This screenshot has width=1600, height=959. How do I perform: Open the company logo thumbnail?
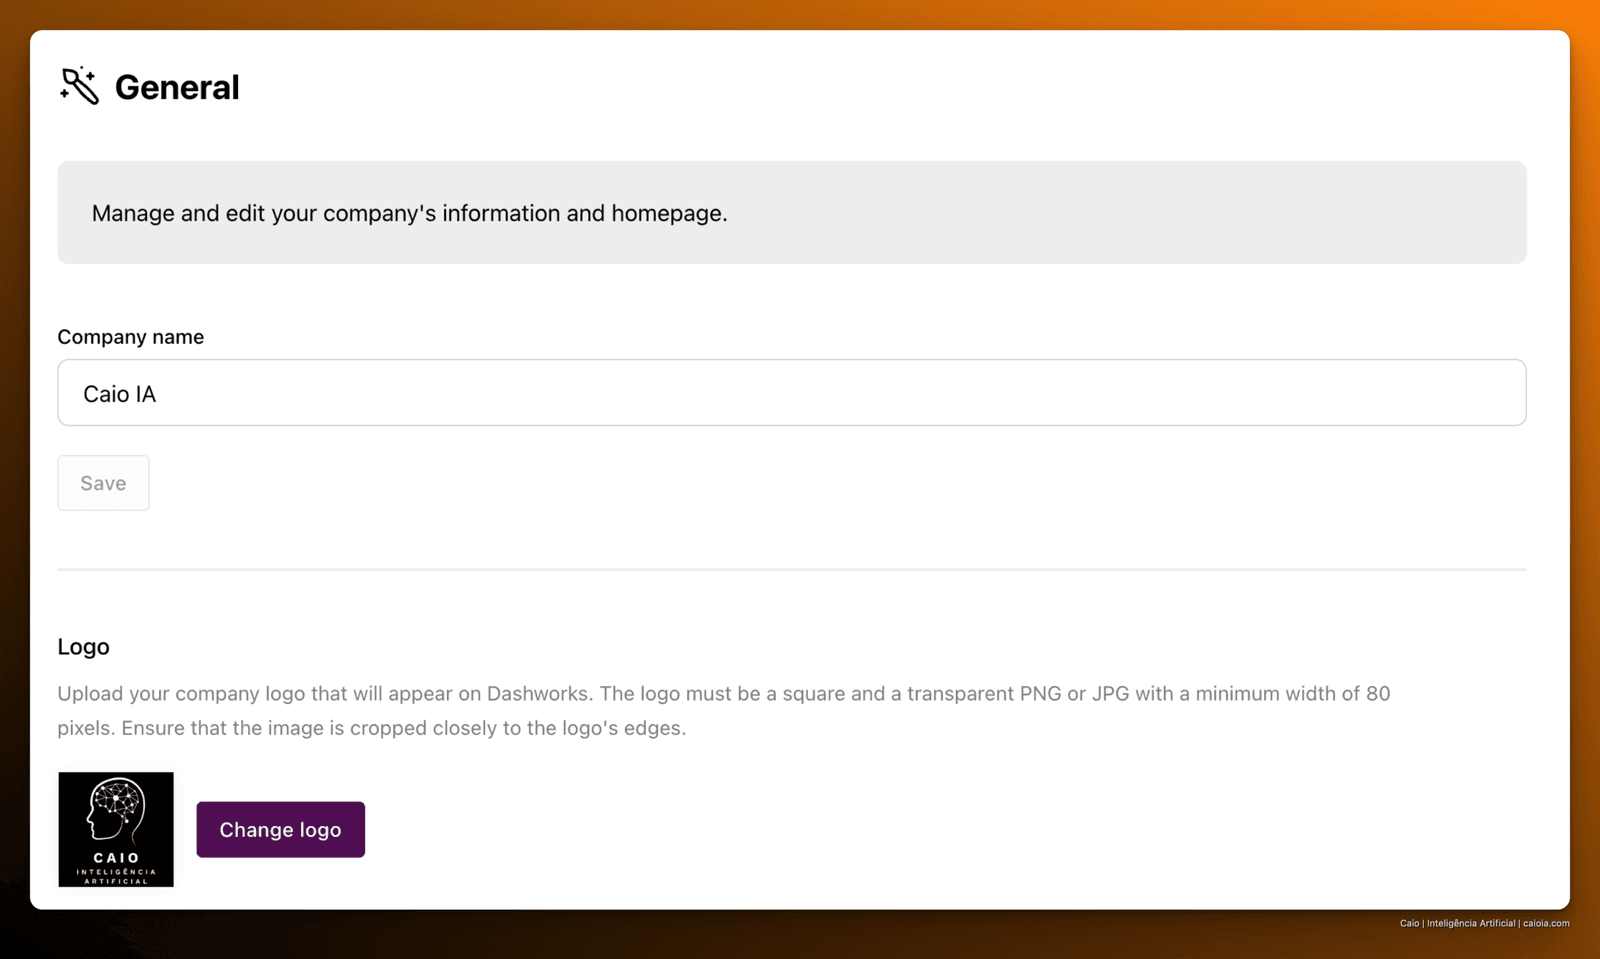(x=116, y=829)
